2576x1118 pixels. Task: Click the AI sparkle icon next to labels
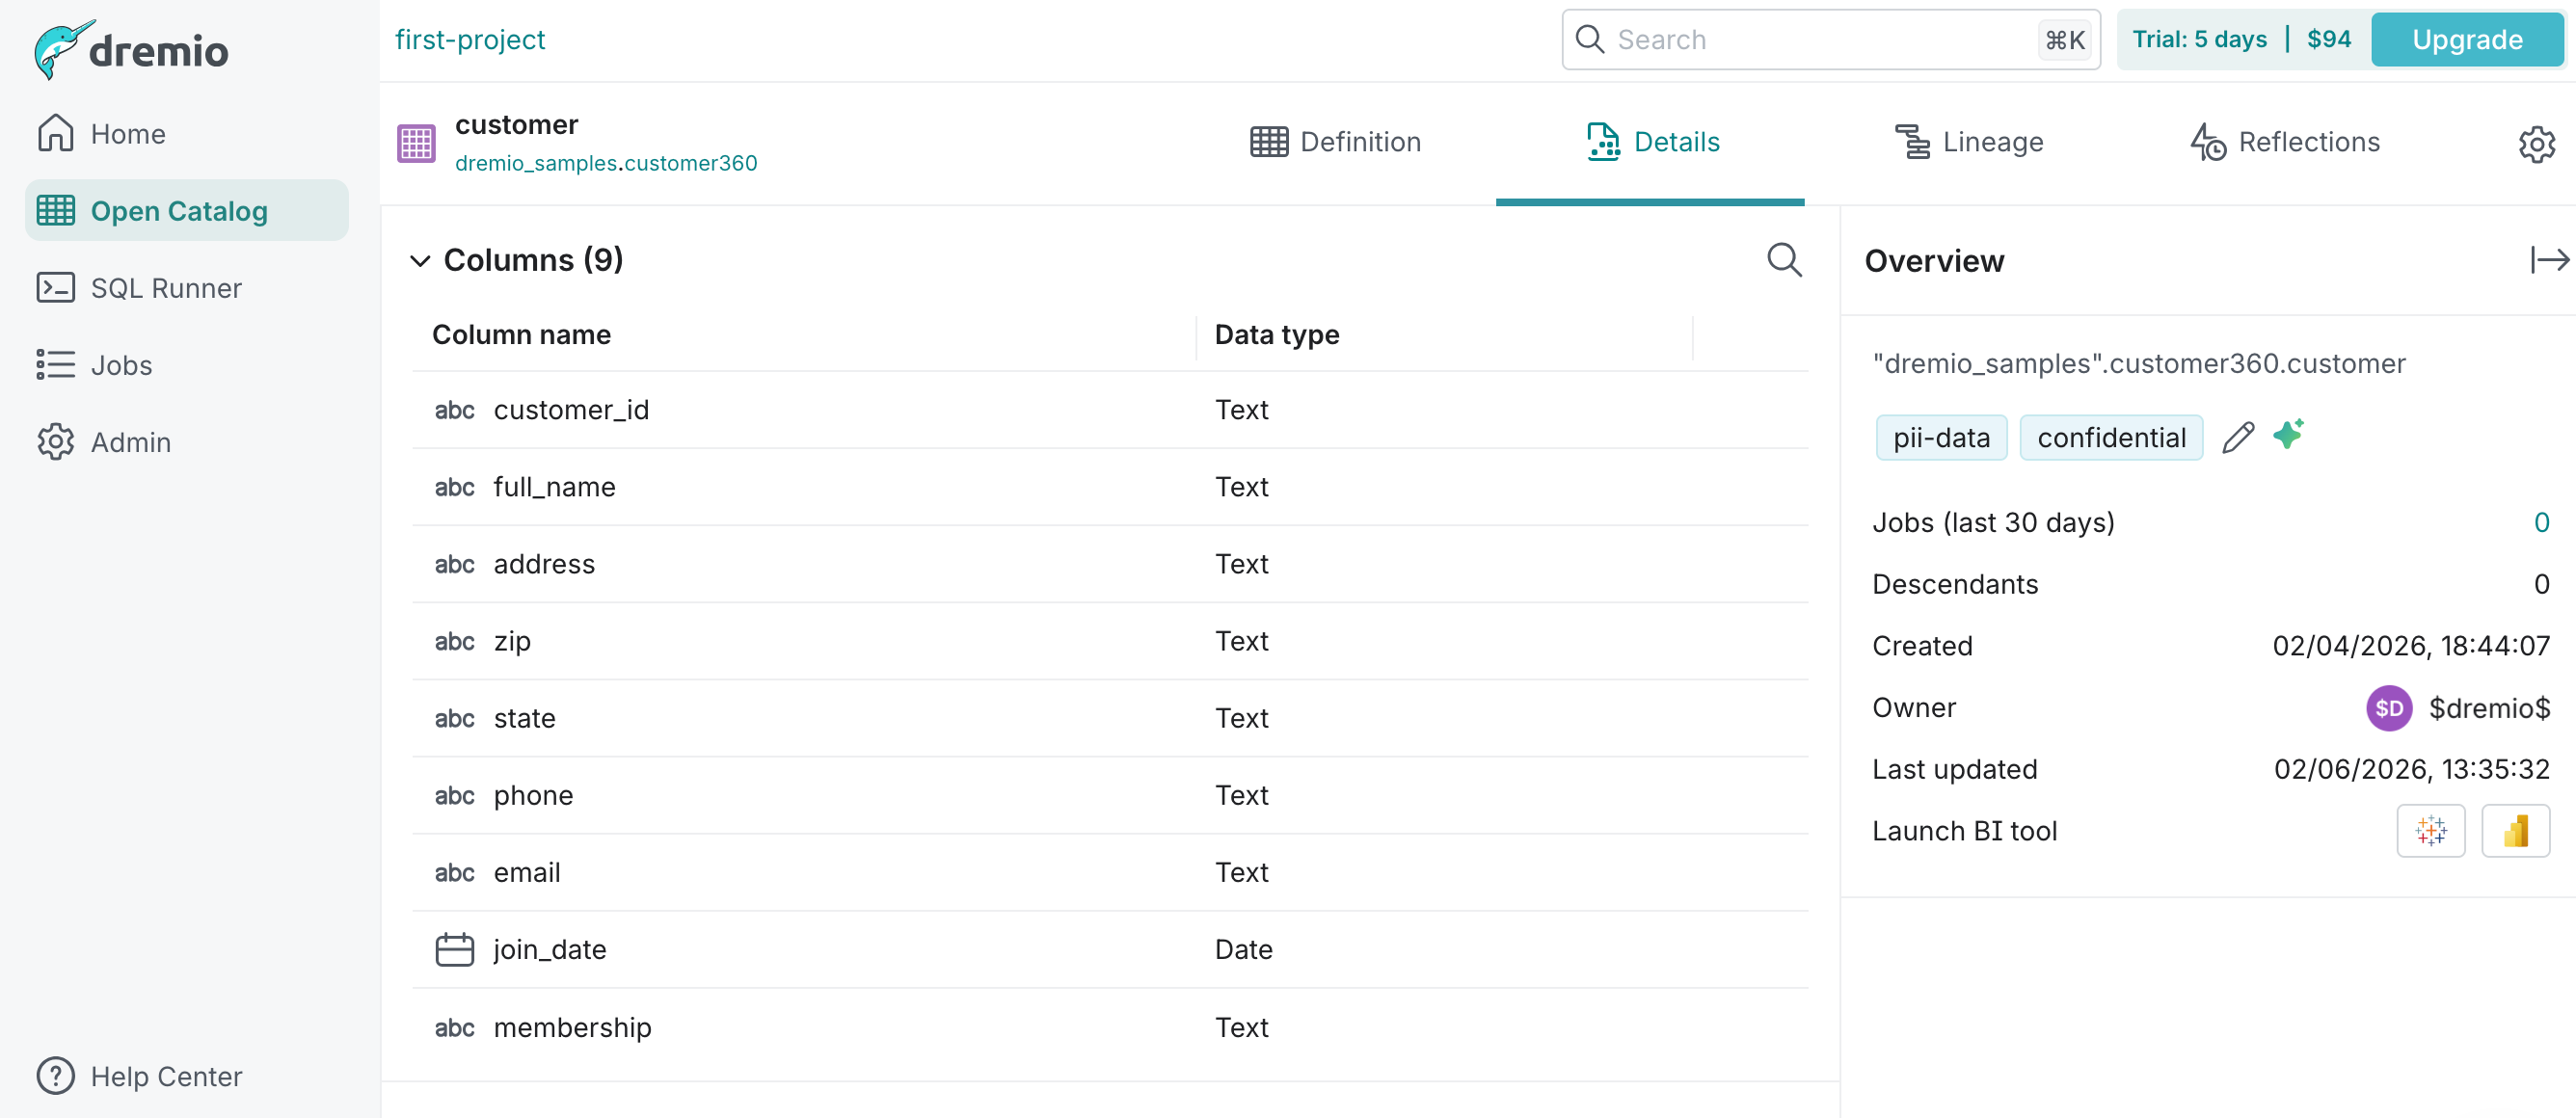2289,434
